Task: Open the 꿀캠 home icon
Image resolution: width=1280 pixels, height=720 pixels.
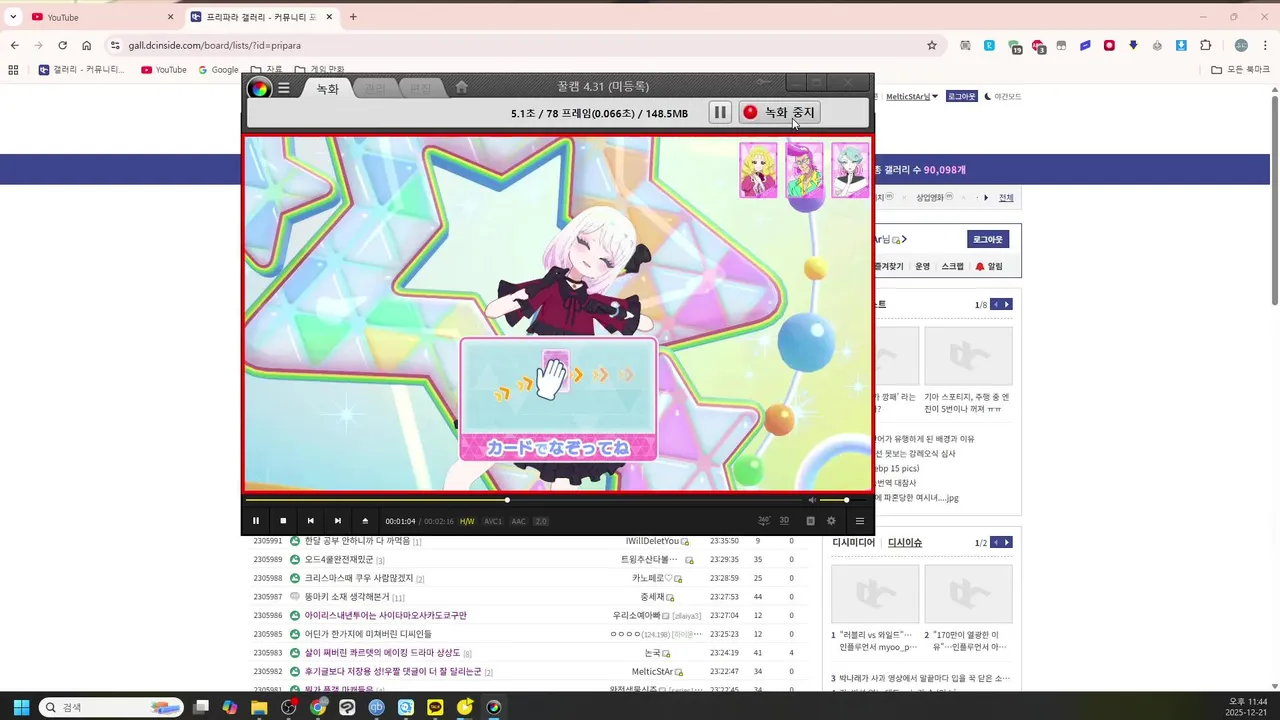Action: coord(461,88)
